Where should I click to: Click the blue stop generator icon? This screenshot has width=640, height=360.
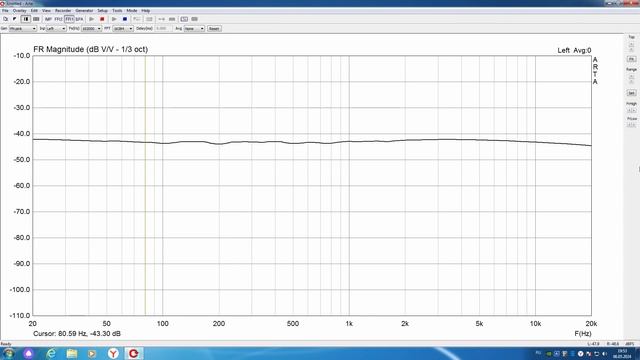pyautogui.click(x=125, y=19)
